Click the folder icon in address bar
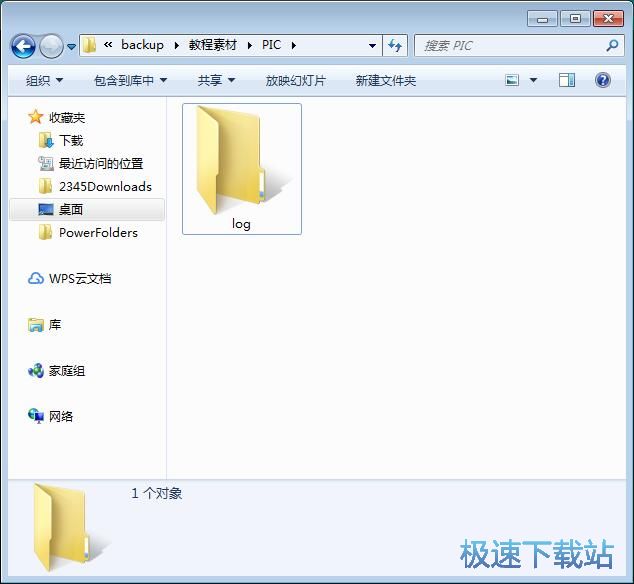The width and height of the screenshot is (634, 584). point(89,45)
